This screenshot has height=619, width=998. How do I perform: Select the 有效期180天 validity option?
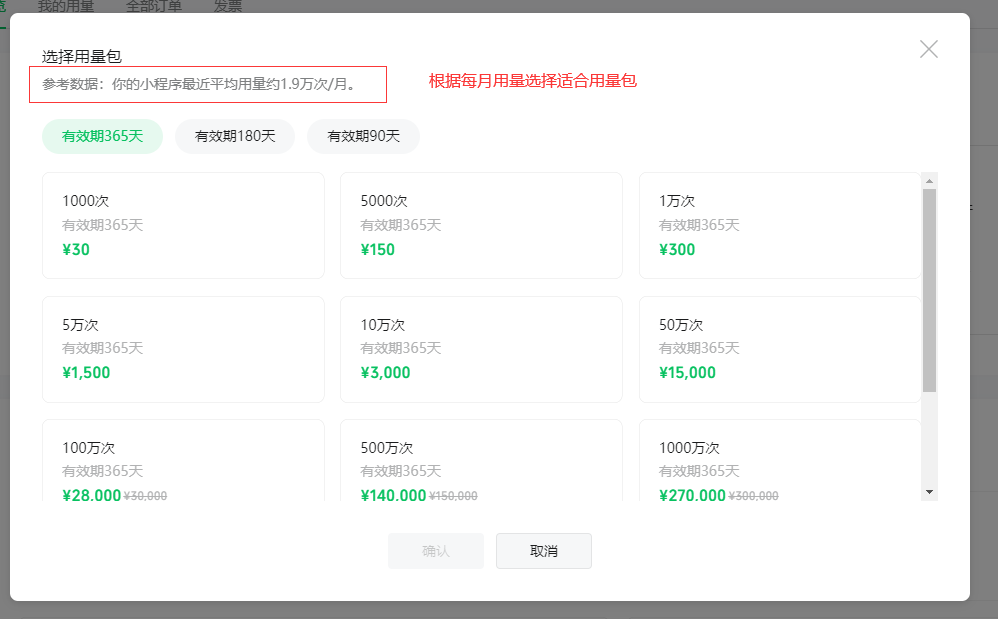click(x=235, y=136)
